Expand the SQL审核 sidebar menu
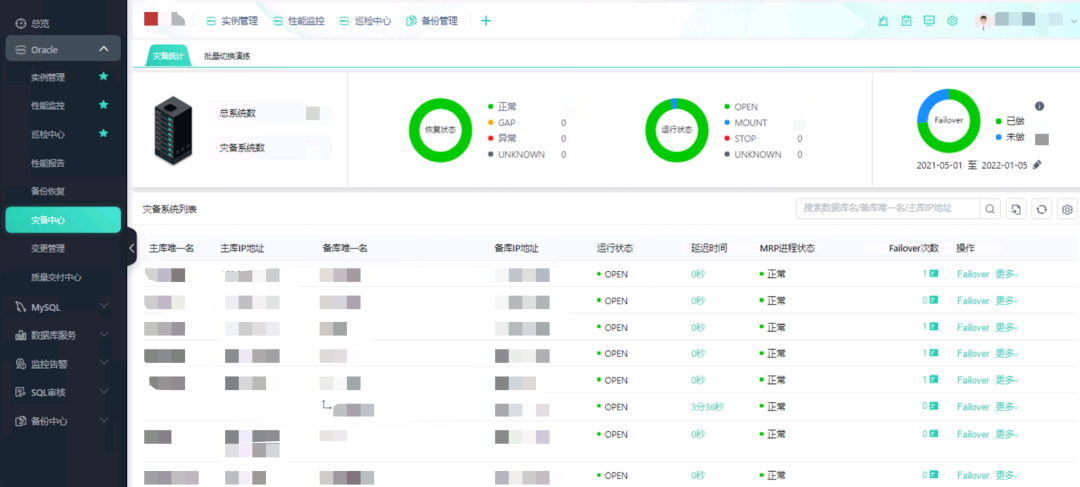Screen dimensions: 1080x487 click(x=104, y=391)
